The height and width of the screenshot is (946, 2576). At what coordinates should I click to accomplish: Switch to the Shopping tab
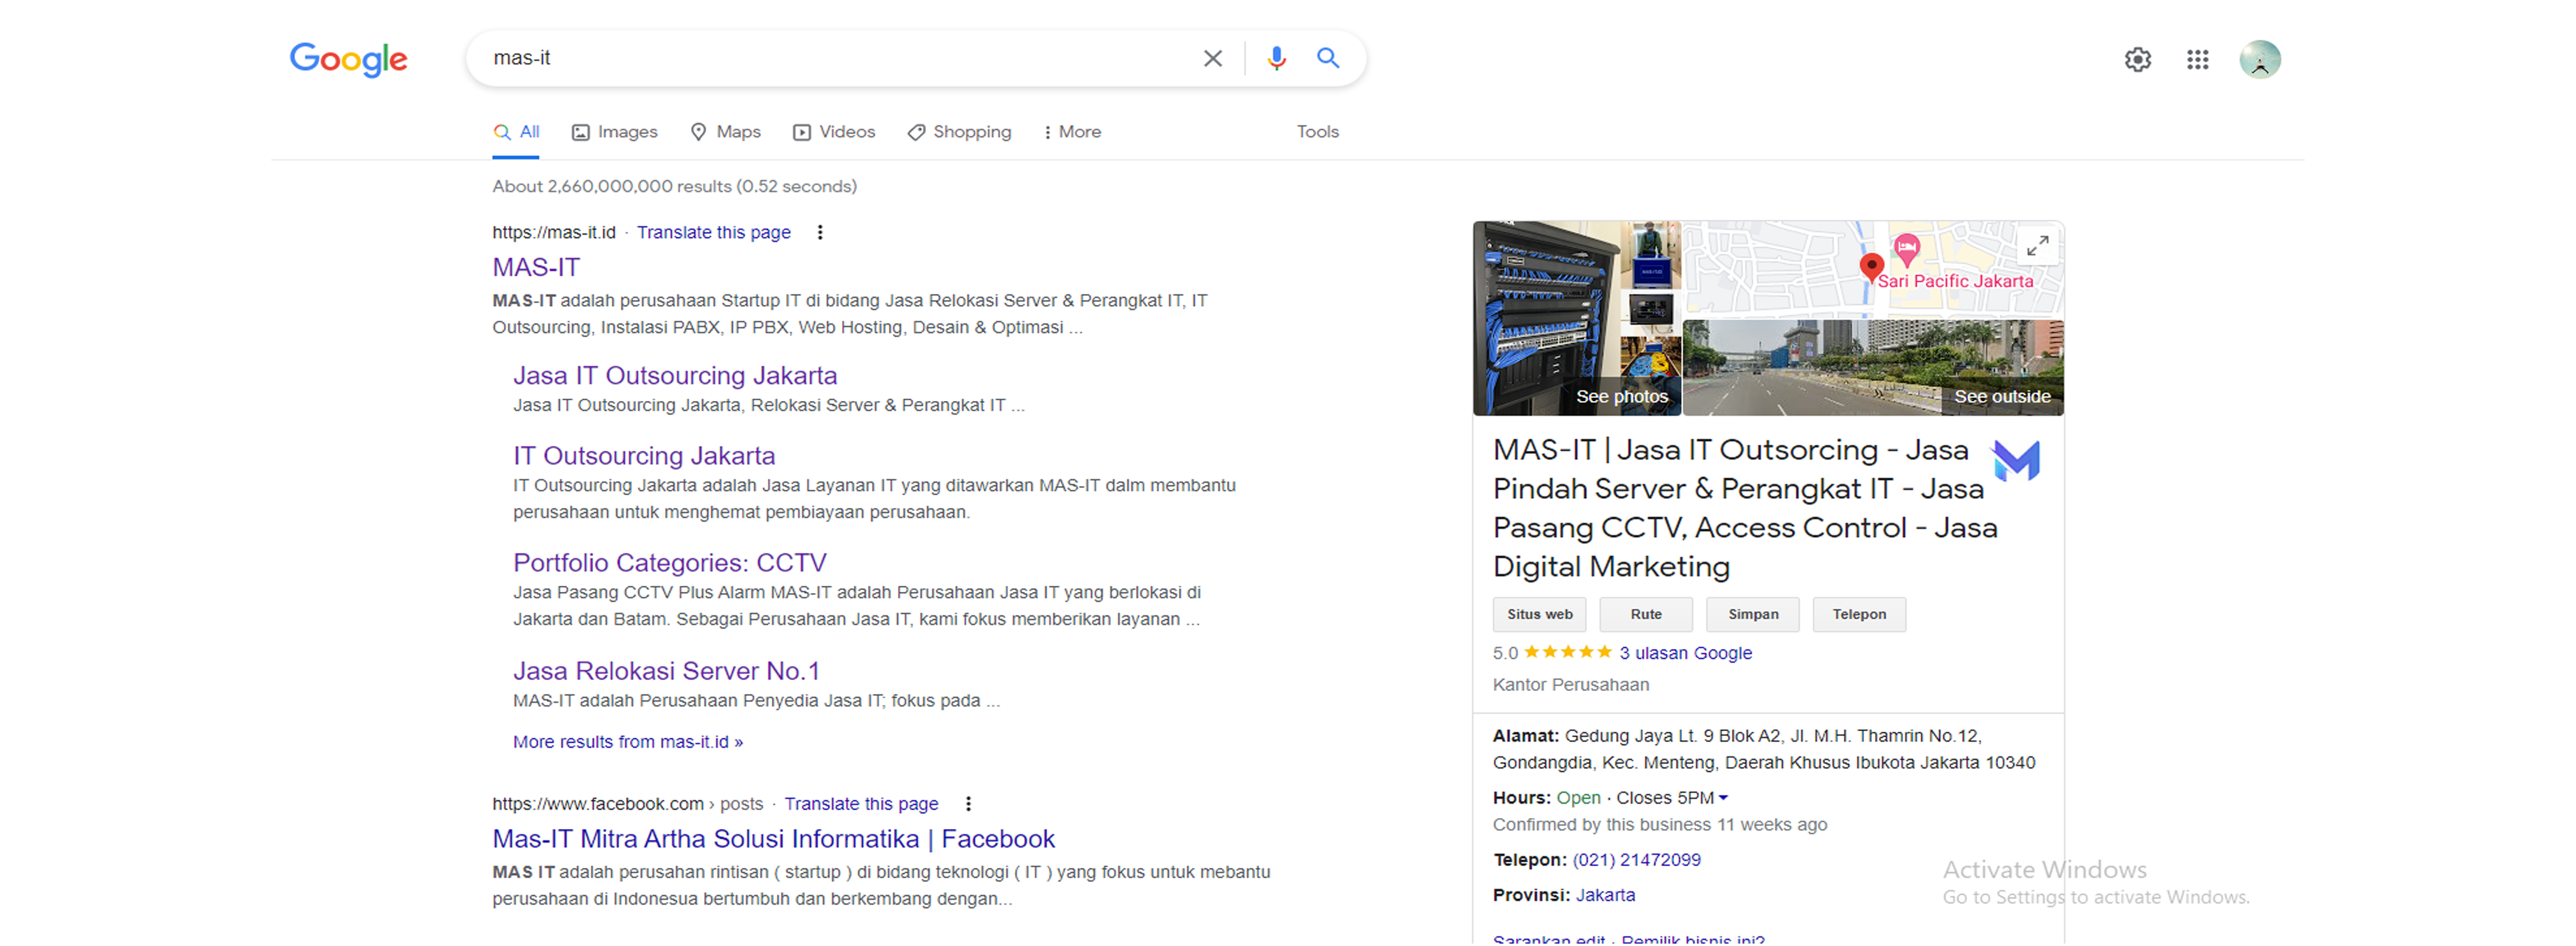point(960,132)
